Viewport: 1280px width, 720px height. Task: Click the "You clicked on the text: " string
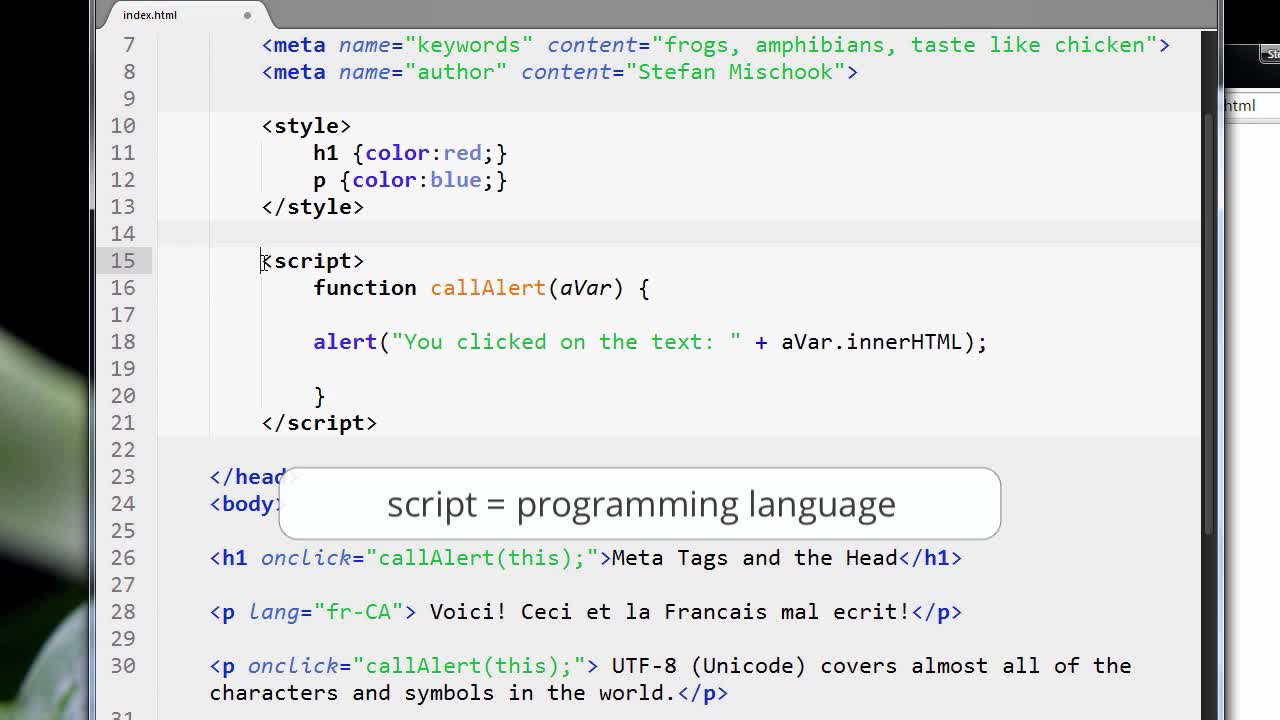567,342
